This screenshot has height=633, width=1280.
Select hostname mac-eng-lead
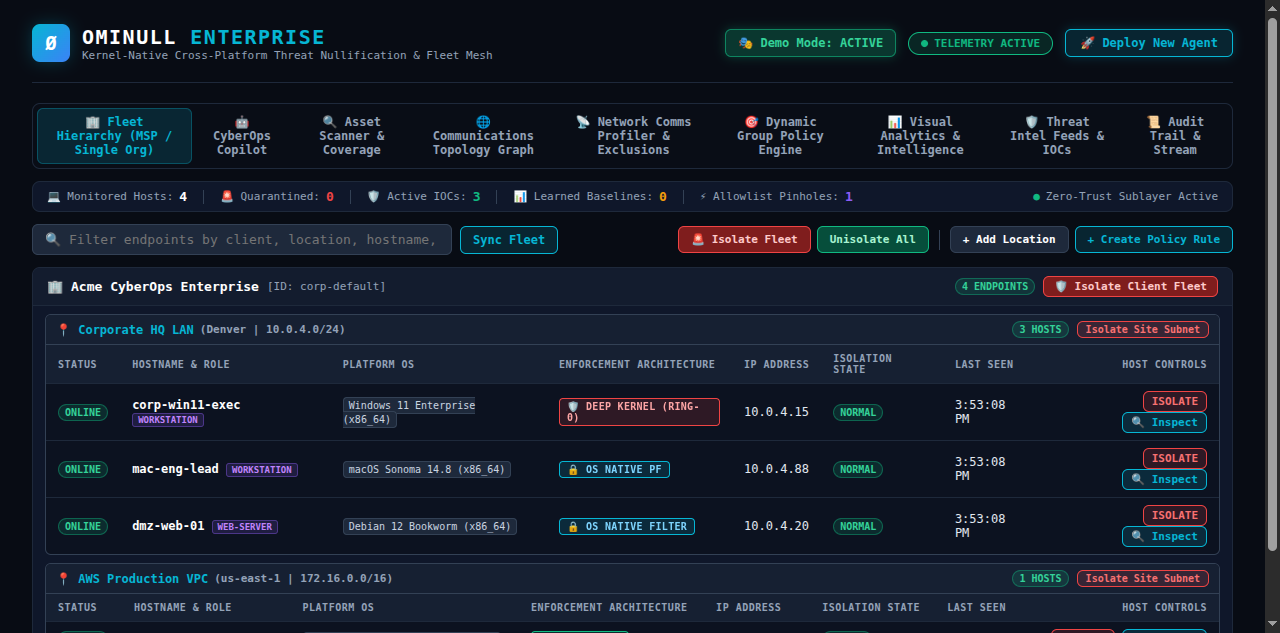coord(175,469)
